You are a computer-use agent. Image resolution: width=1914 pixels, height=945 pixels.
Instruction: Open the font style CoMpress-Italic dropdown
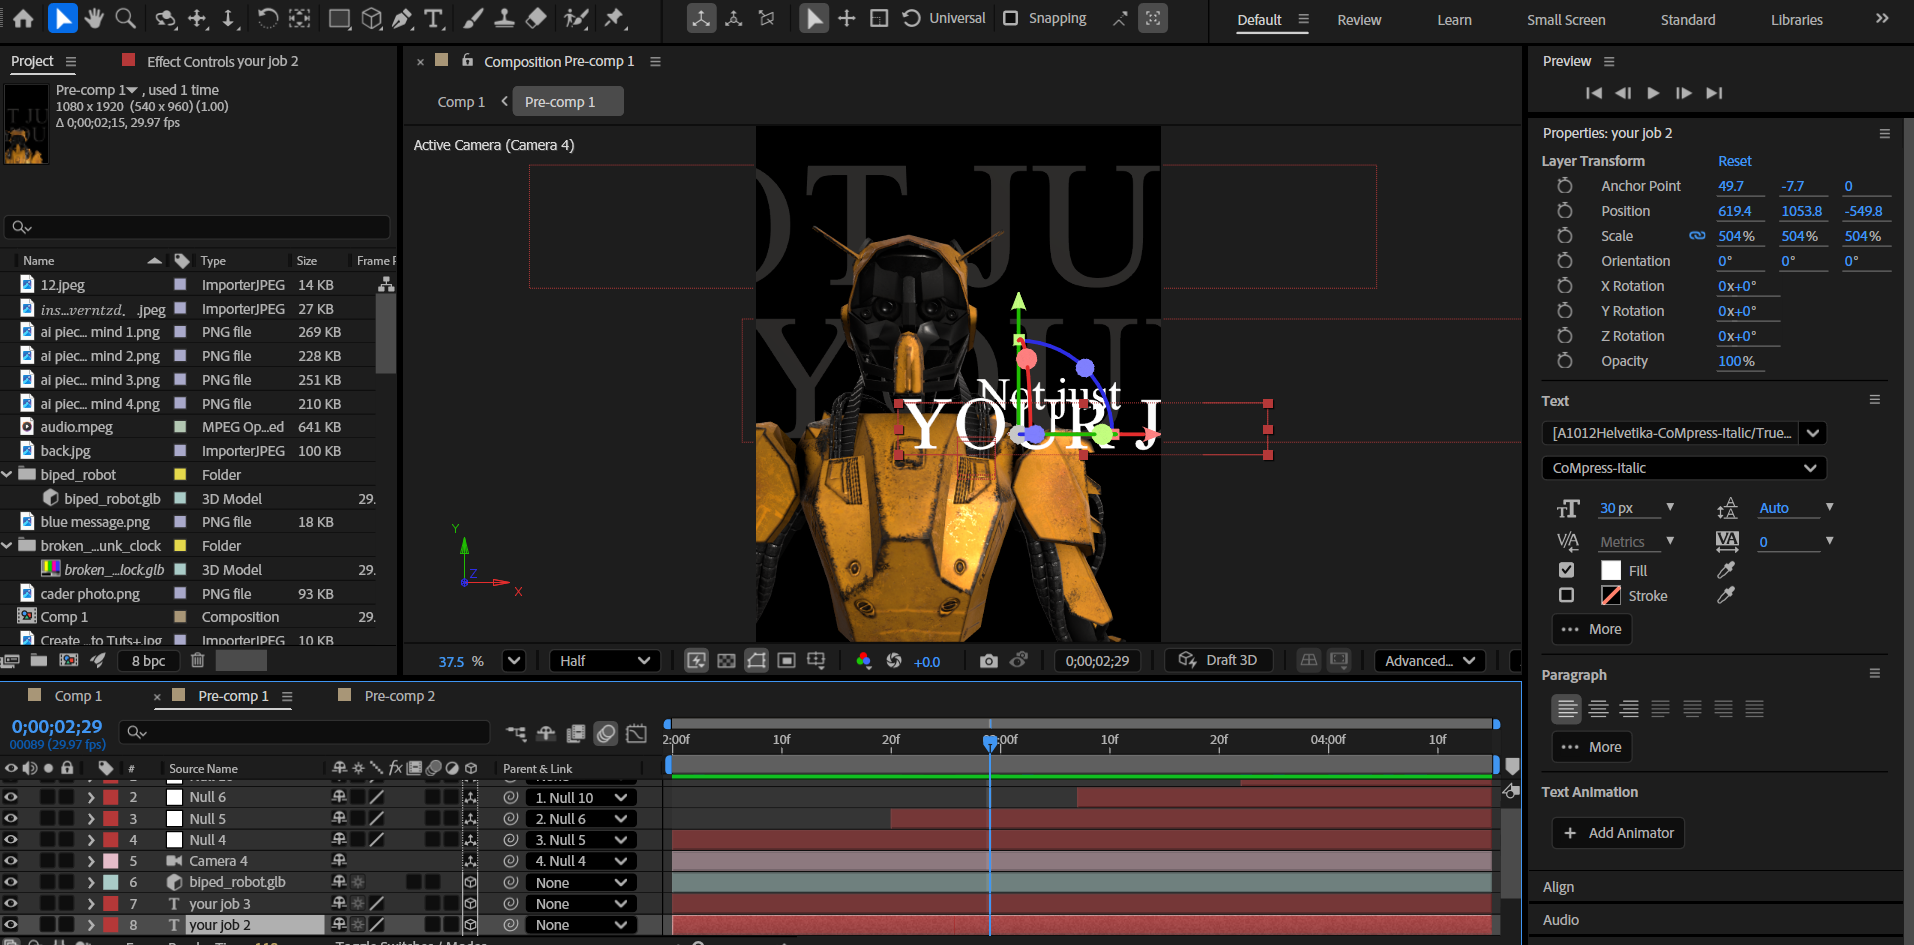(x=1684, y=468)
